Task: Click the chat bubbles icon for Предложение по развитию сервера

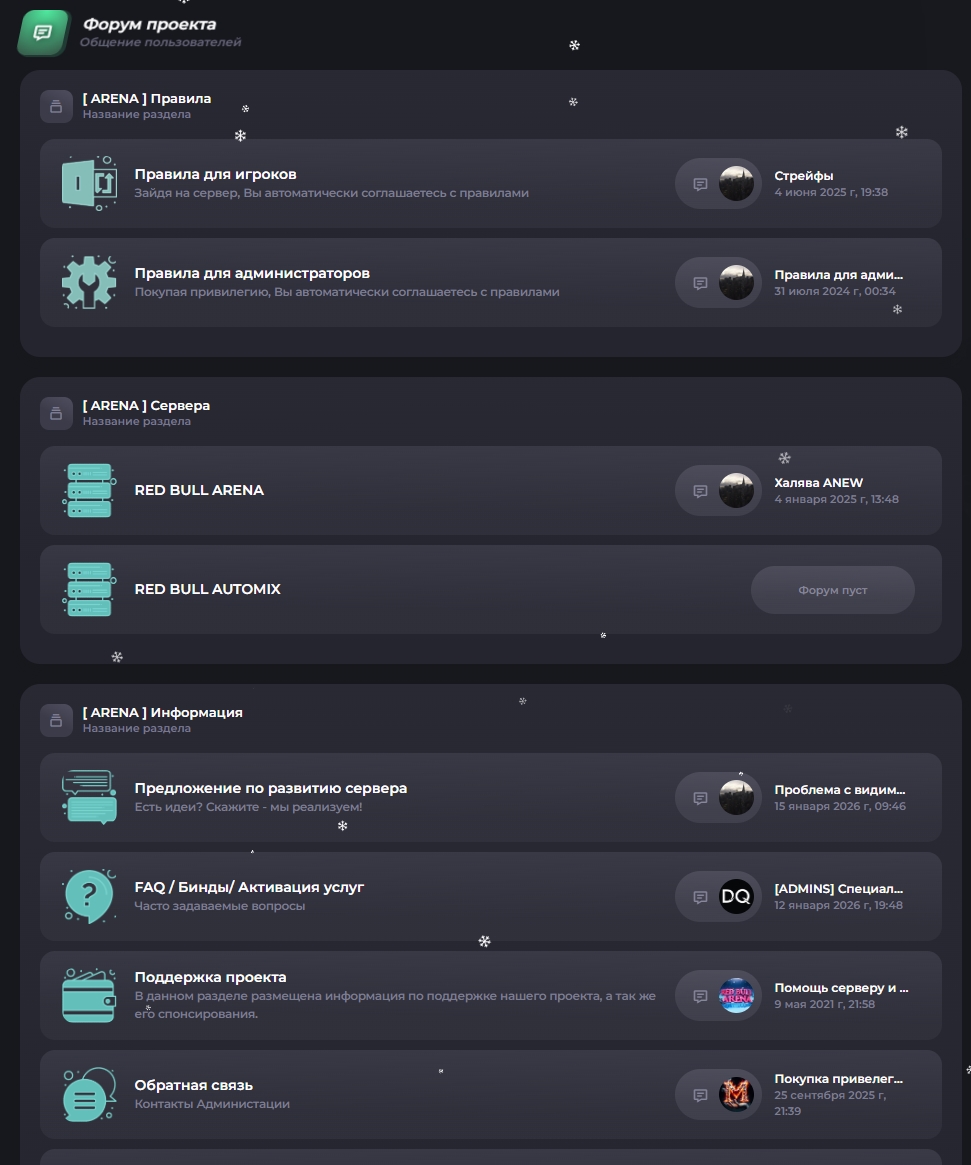Action: [89, 797]
